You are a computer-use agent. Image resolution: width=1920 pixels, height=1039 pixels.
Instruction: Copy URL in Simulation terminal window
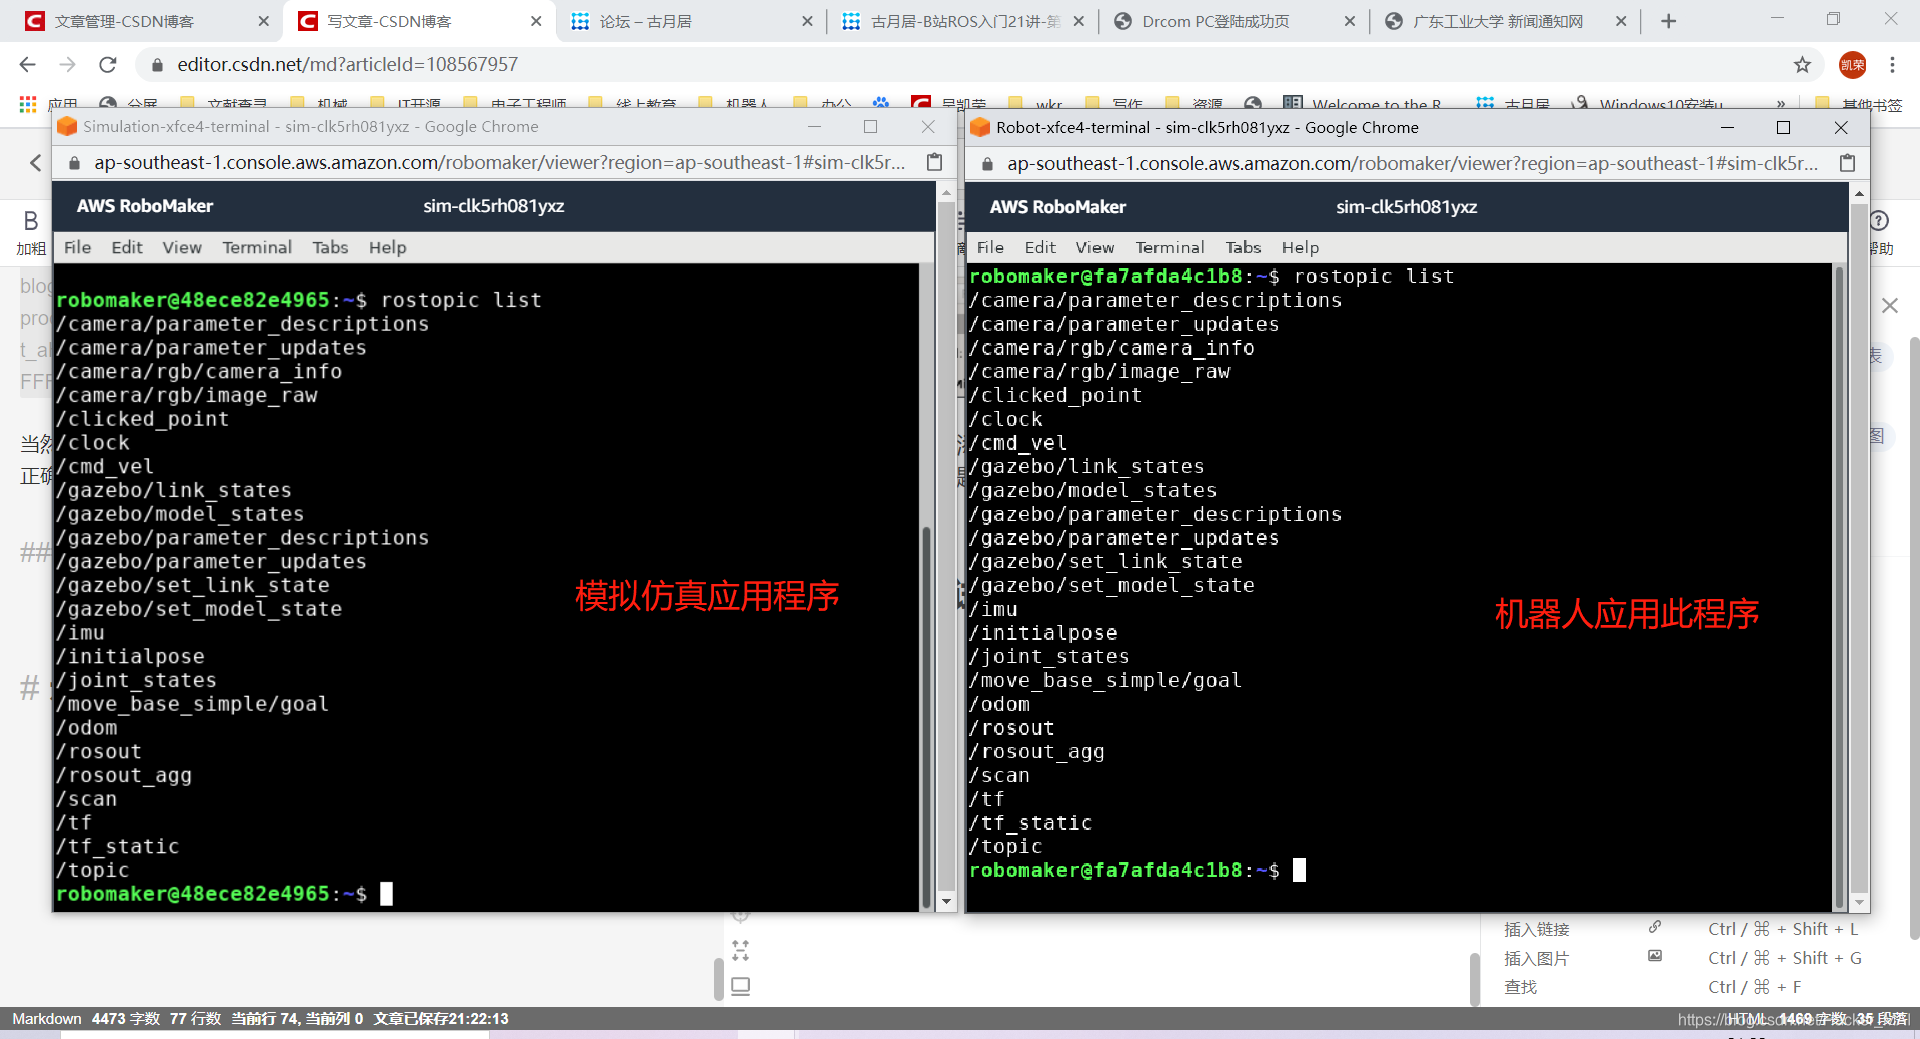pos(934,162)
